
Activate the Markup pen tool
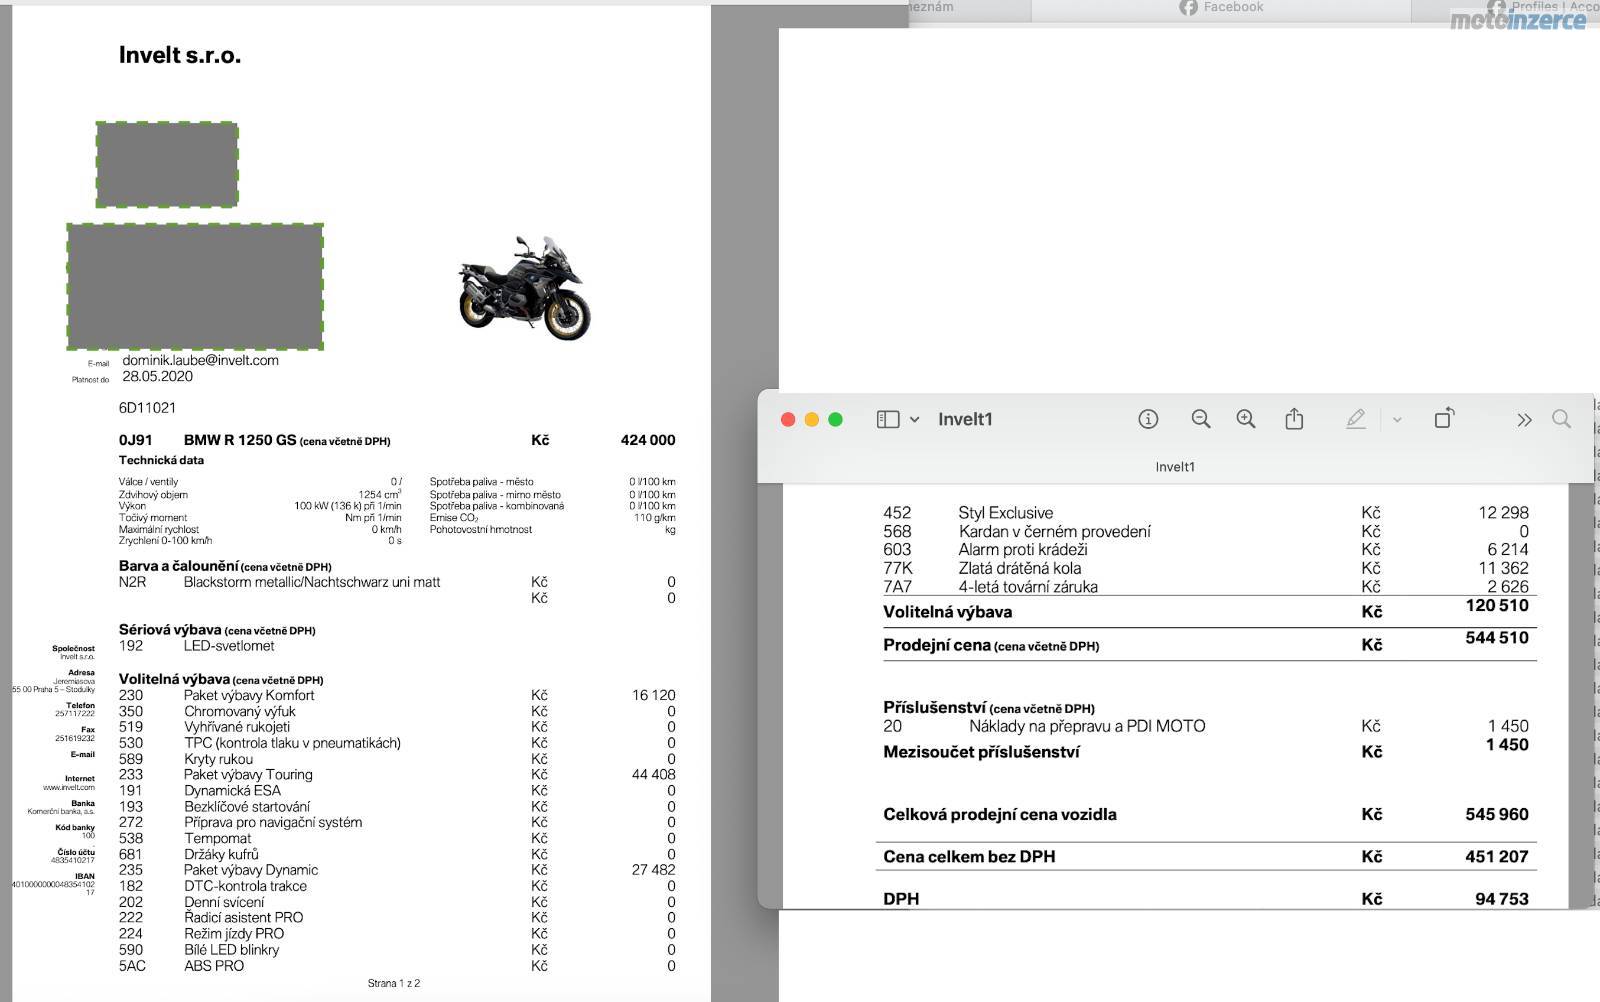pyautogui.click(x=1355, y=419)
